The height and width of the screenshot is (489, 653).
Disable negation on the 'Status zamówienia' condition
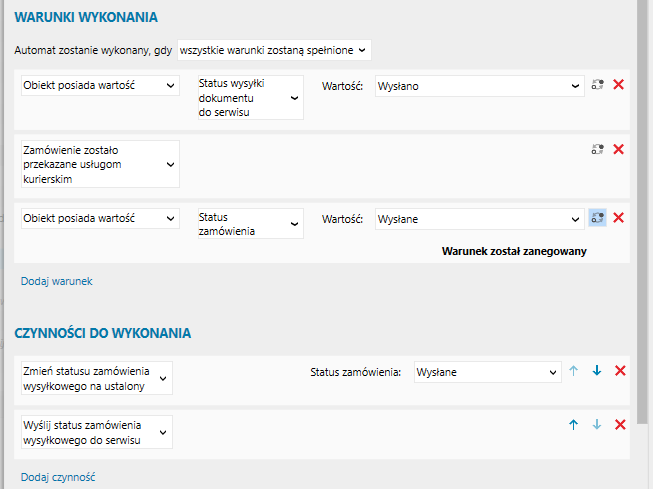597,217
